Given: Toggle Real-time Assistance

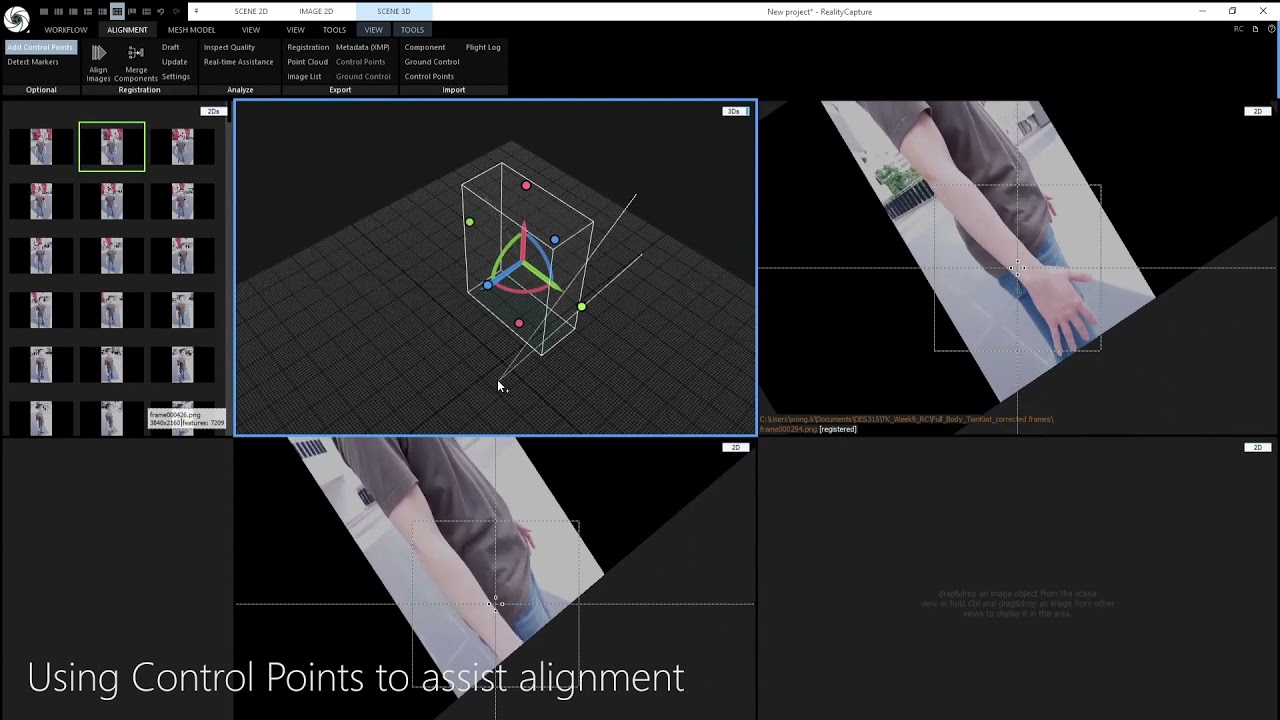Looking at the screenshot, I should [x=238, y=62].
